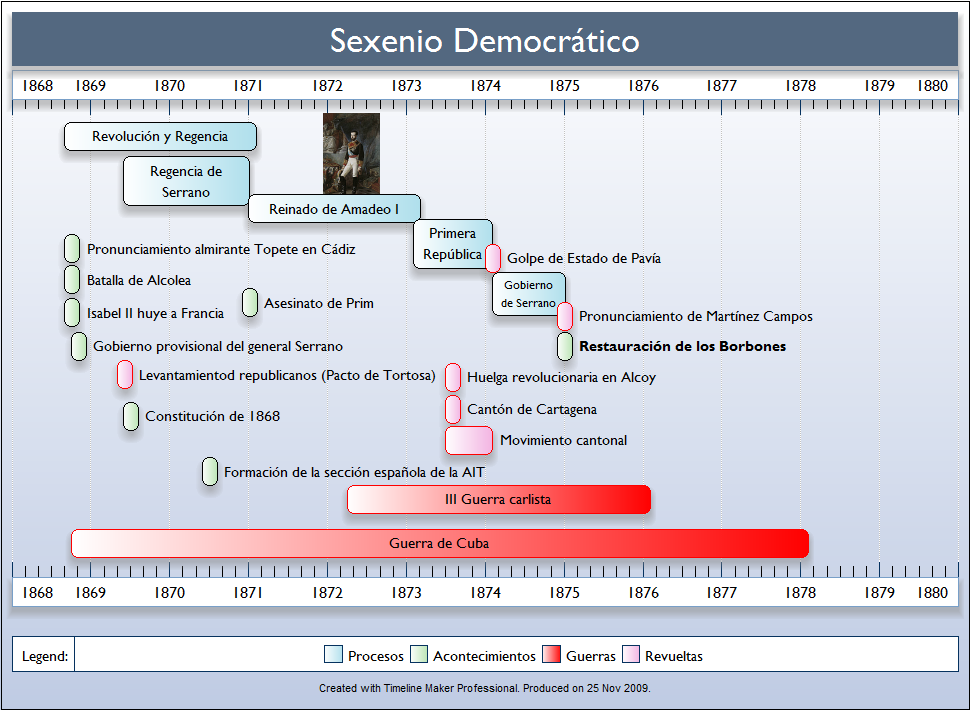Select the Movimiento cantonal revolt marker
Viewport: 971px width, 711px height.
469,440
